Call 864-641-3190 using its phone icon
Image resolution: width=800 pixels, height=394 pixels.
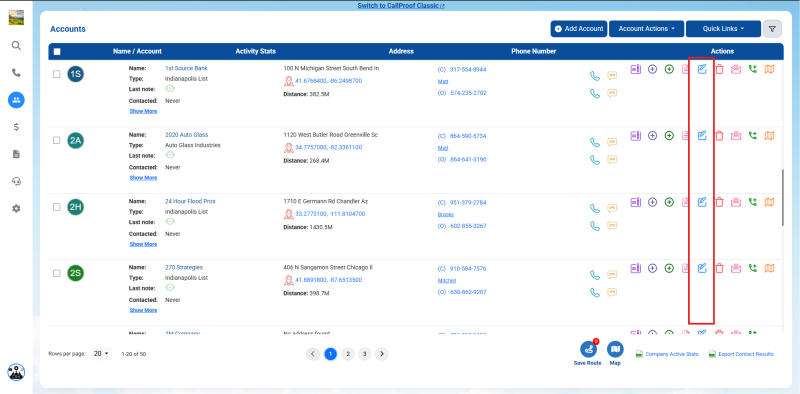click(x=595, y=160)
